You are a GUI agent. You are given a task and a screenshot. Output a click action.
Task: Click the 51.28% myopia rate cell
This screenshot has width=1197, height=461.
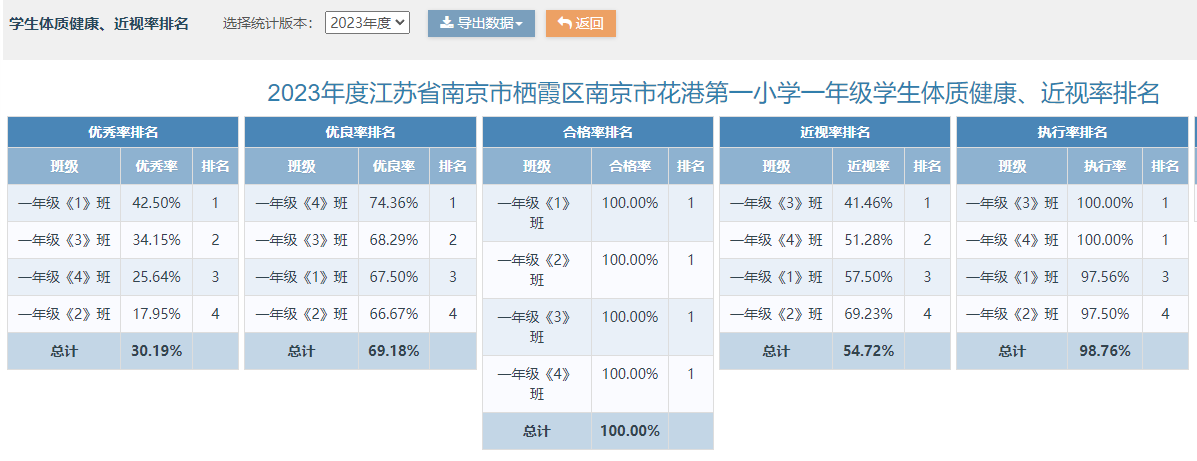[869, 240]
